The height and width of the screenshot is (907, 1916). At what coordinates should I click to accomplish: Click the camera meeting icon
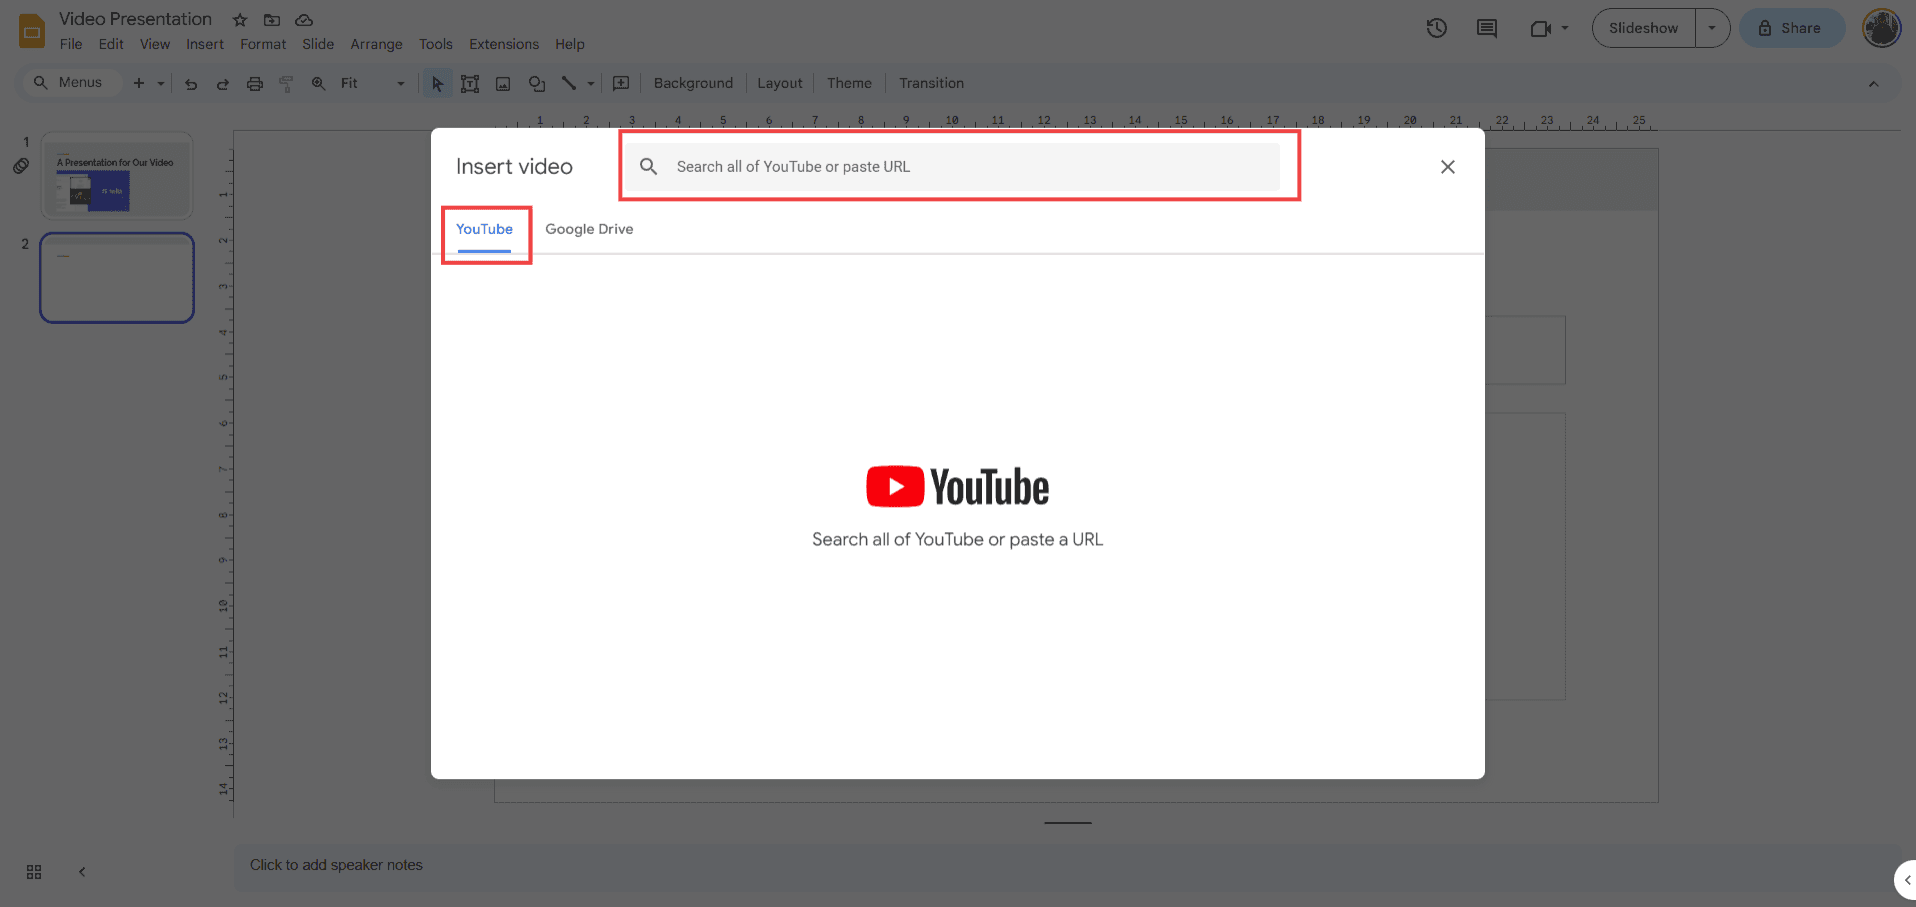(x=1541, y=29)
